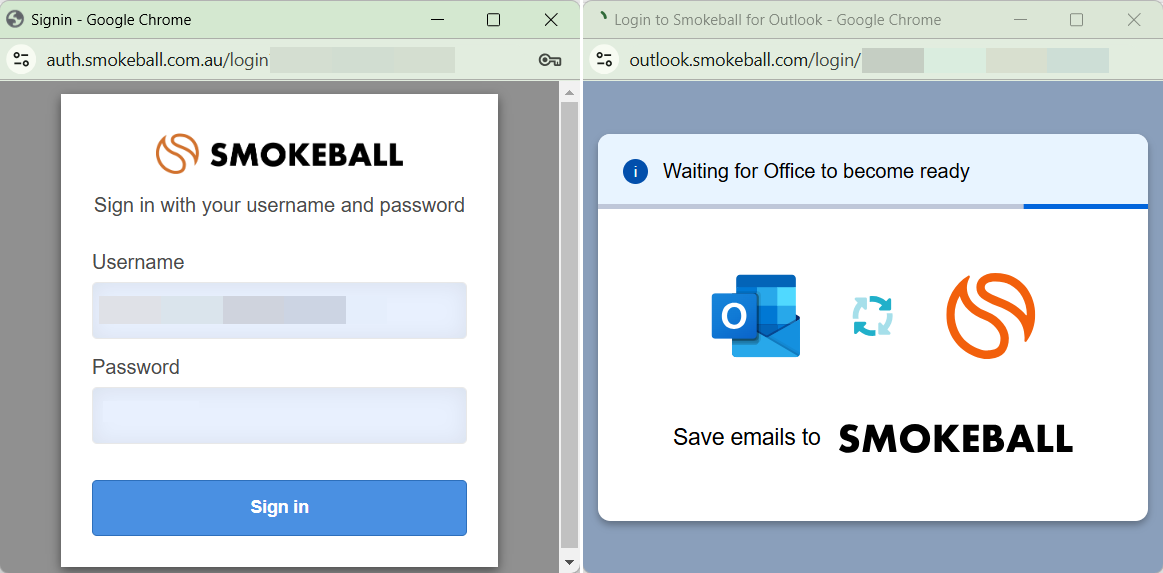Viewport: 1163px width, 573px height.
Task: Open site information icon for auth.smokeball.com.au
Action: point(22,60)
